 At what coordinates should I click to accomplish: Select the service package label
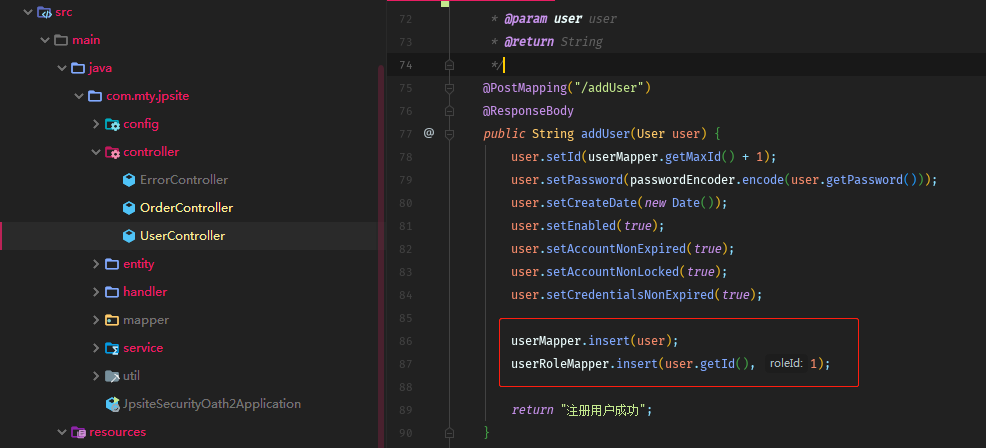(143, 348)
